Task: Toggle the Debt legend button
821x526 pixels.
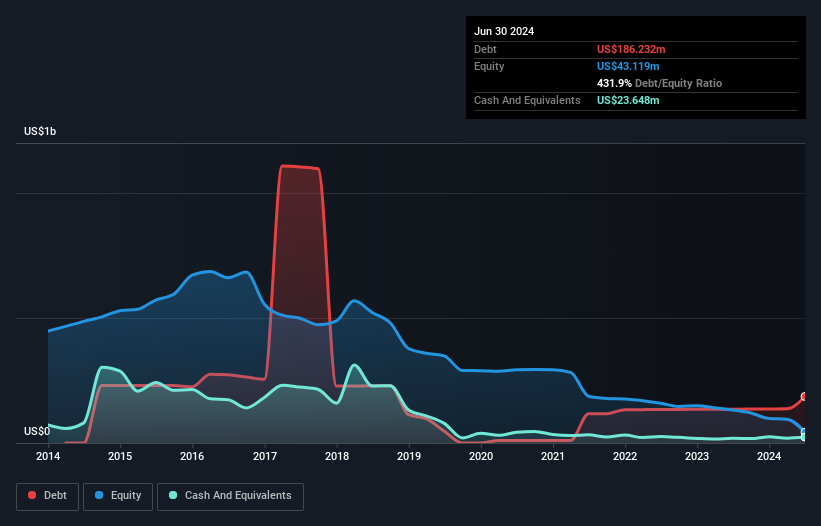Action: tap(48, 496)
